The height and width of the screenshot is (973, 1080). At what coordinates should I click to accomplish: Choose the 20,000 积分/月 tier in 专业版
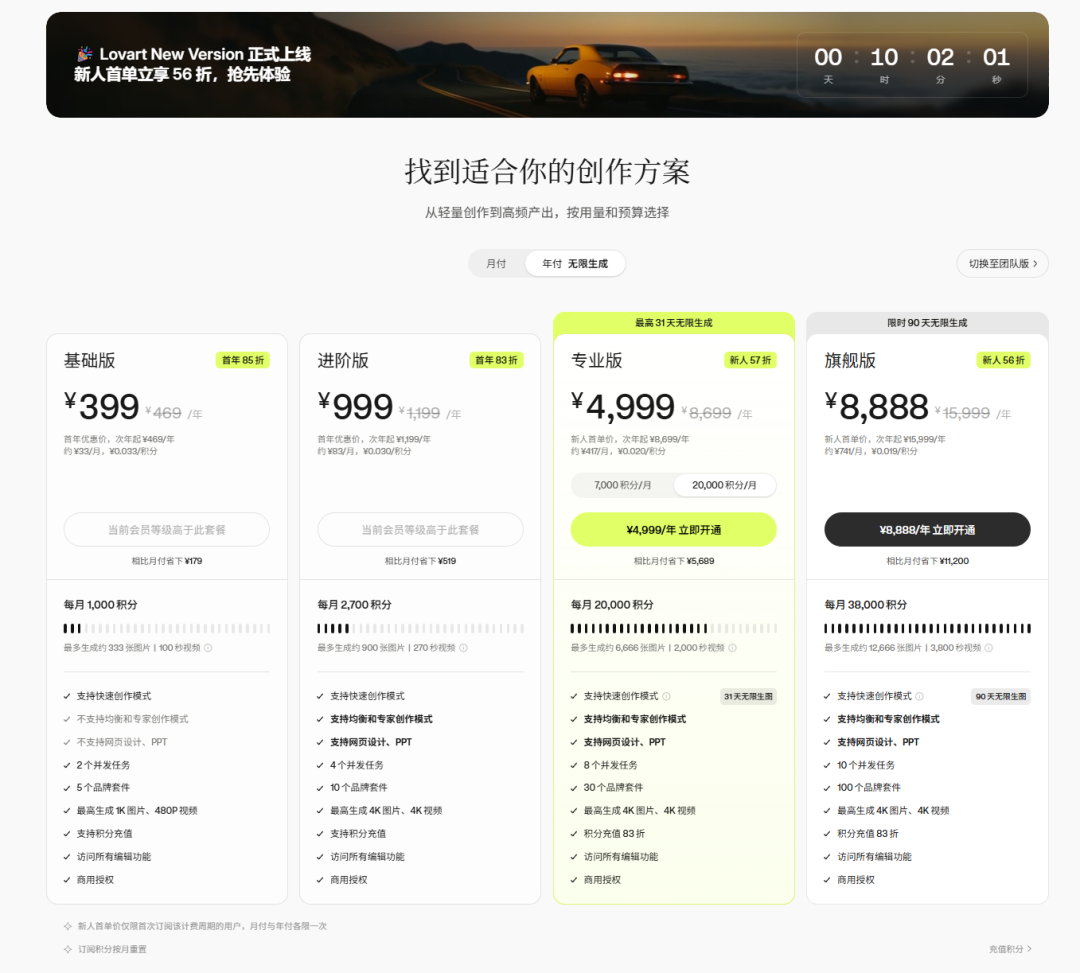724,485
